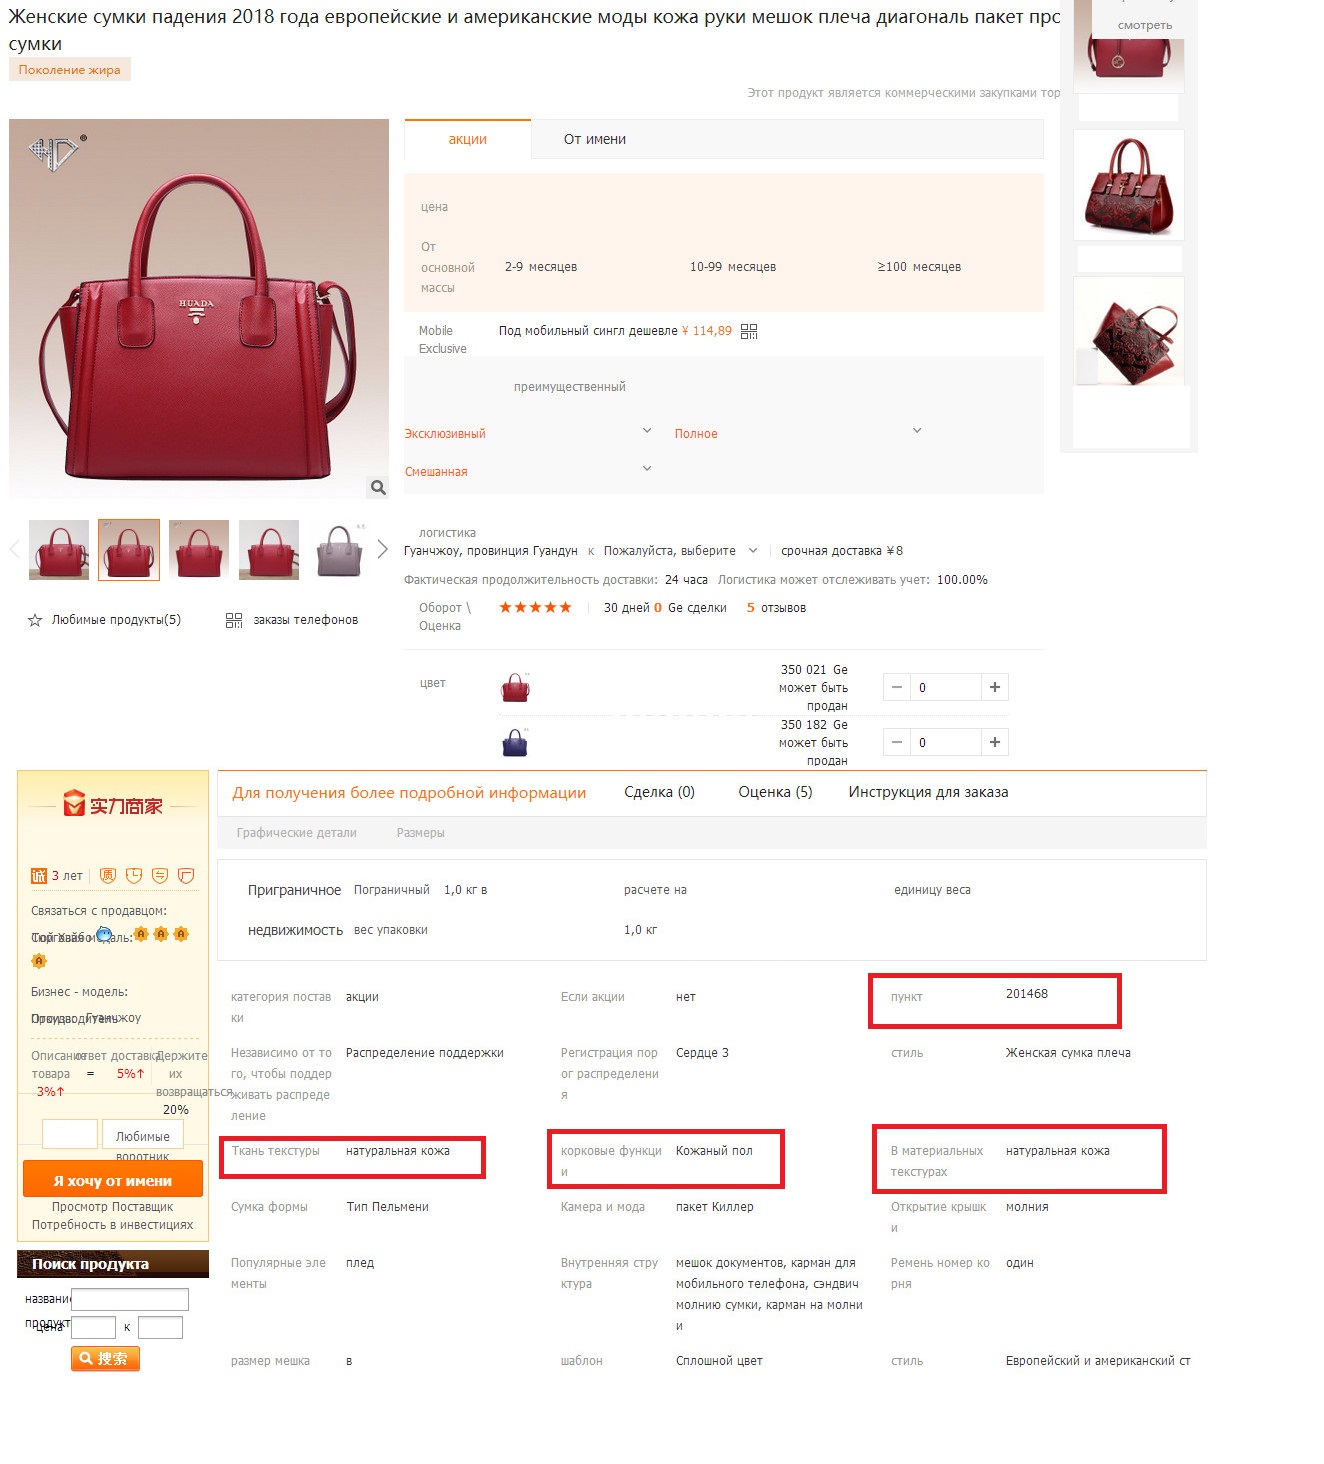This screenshot has height=1464, width=1324.
Task: Click the star icon for Любимые продукты
Action: pos(35,620)
